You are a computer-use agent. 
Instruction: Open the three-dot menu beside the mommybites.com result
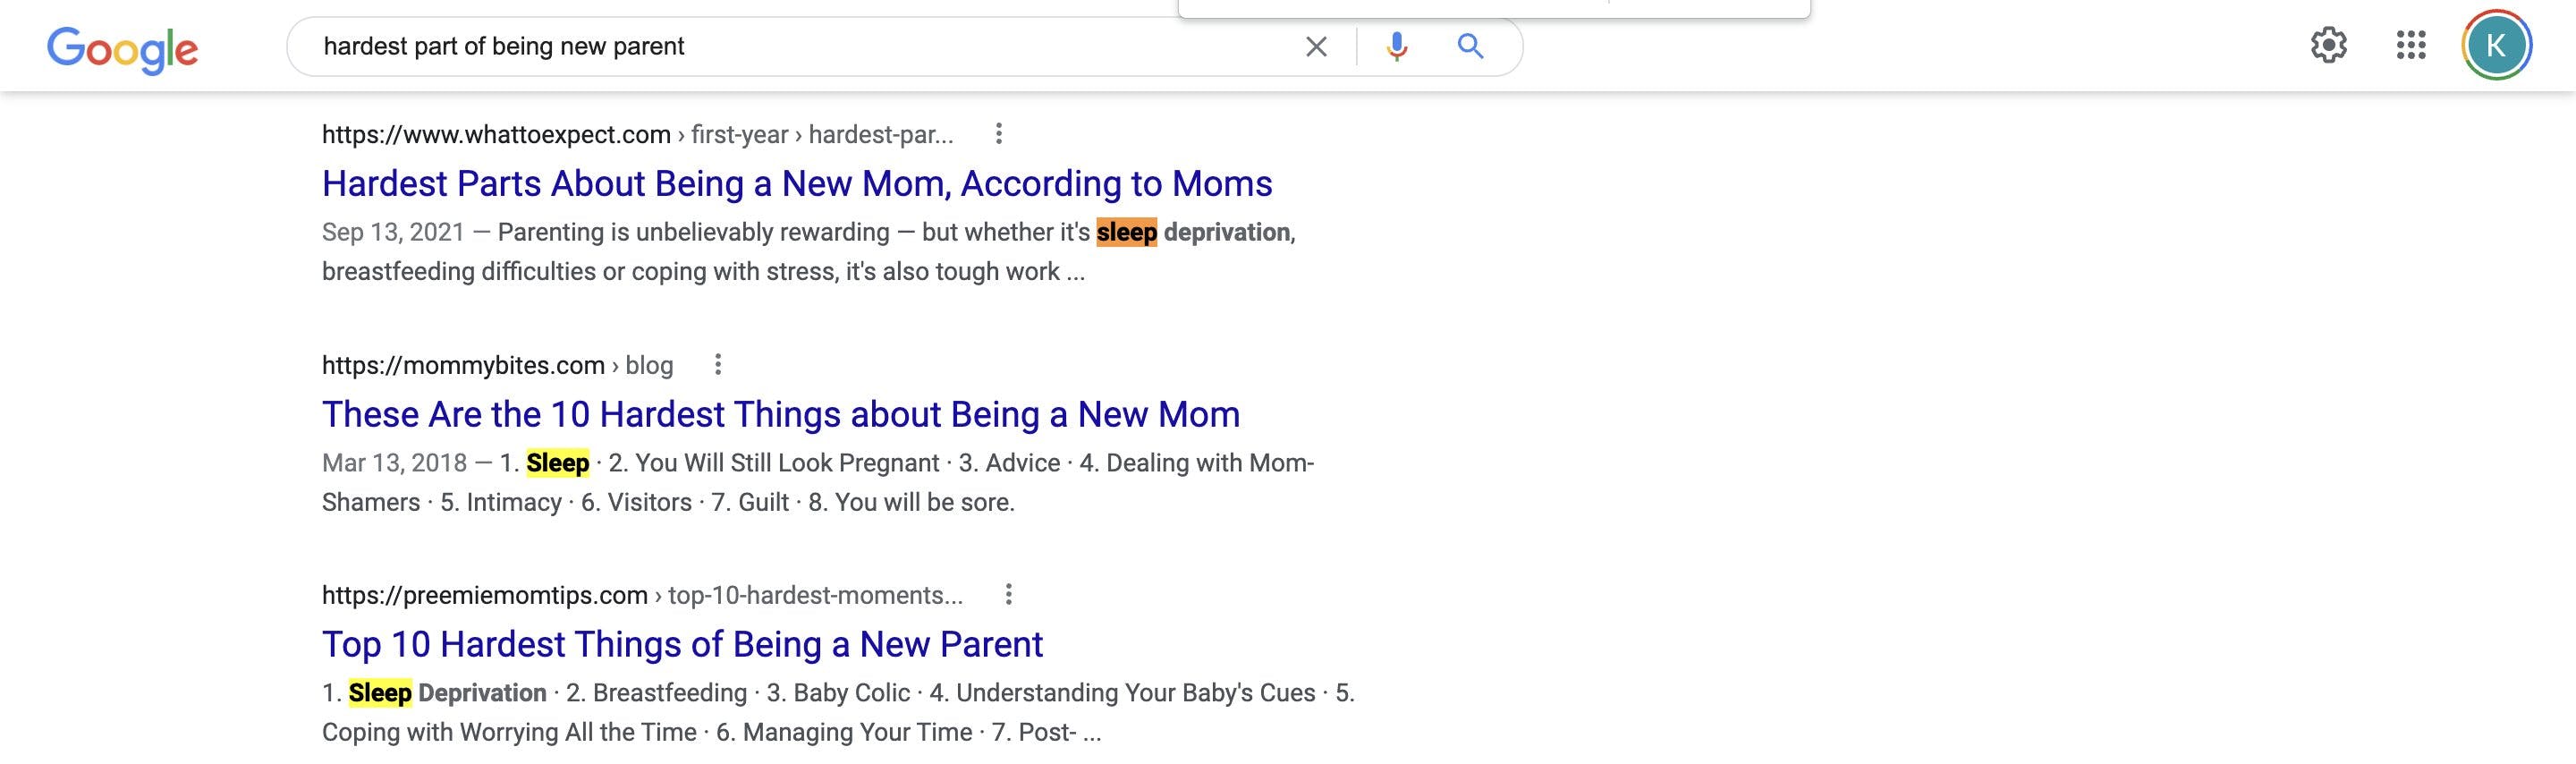click(x=717, y=365)
